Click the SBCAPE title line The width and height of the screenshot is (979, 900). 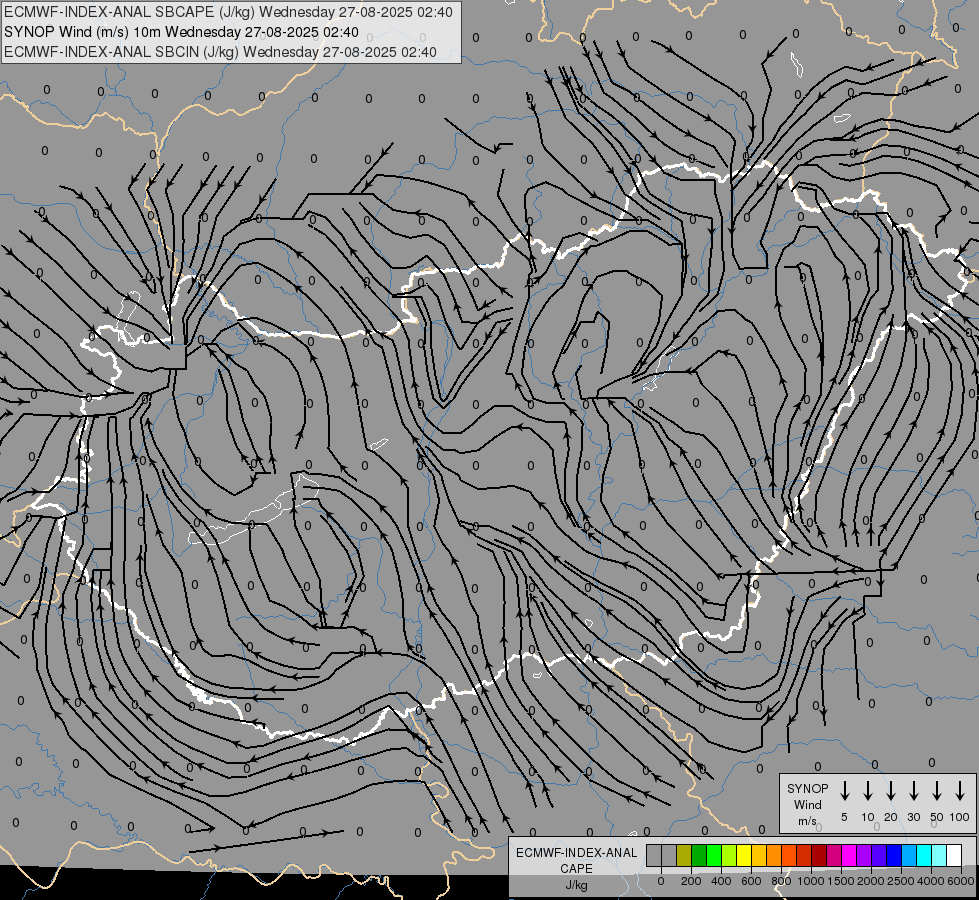point(229,12)
